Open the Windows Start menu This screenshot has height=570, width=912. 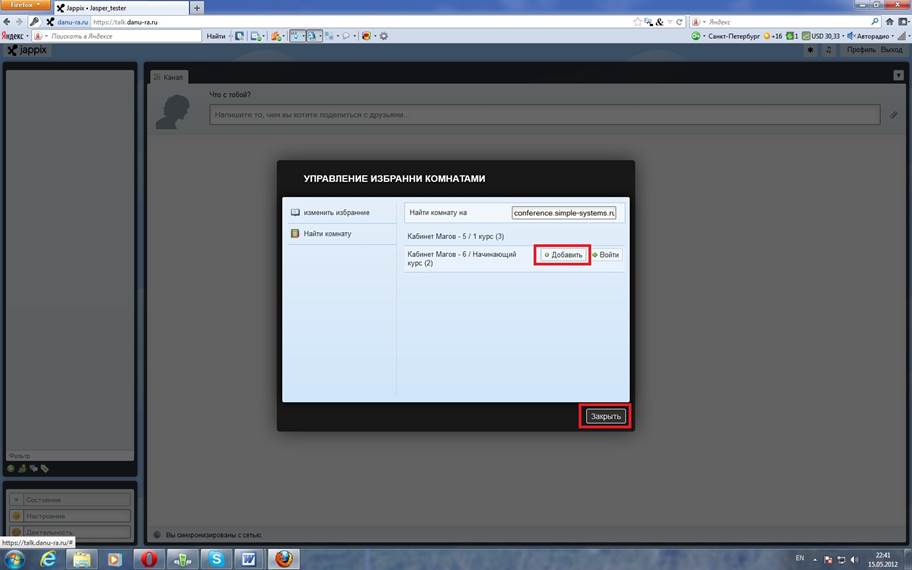[13, 560]
